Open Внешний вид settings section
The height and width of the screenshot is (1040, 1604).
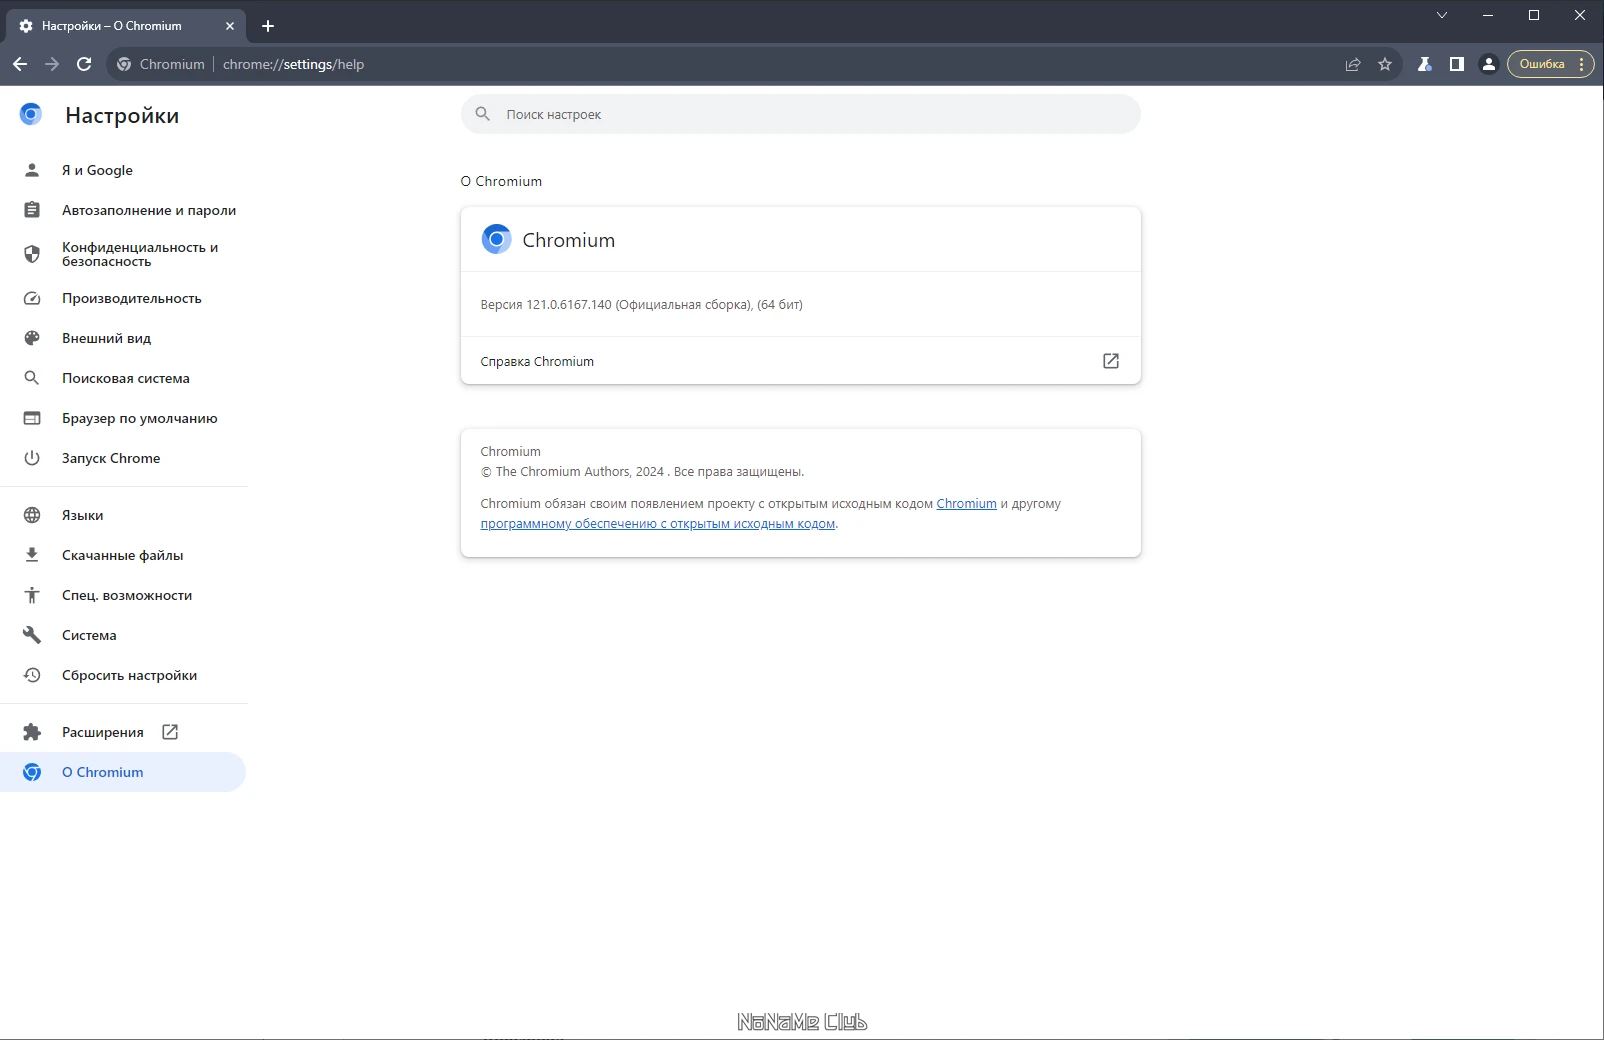coord(123,338)
